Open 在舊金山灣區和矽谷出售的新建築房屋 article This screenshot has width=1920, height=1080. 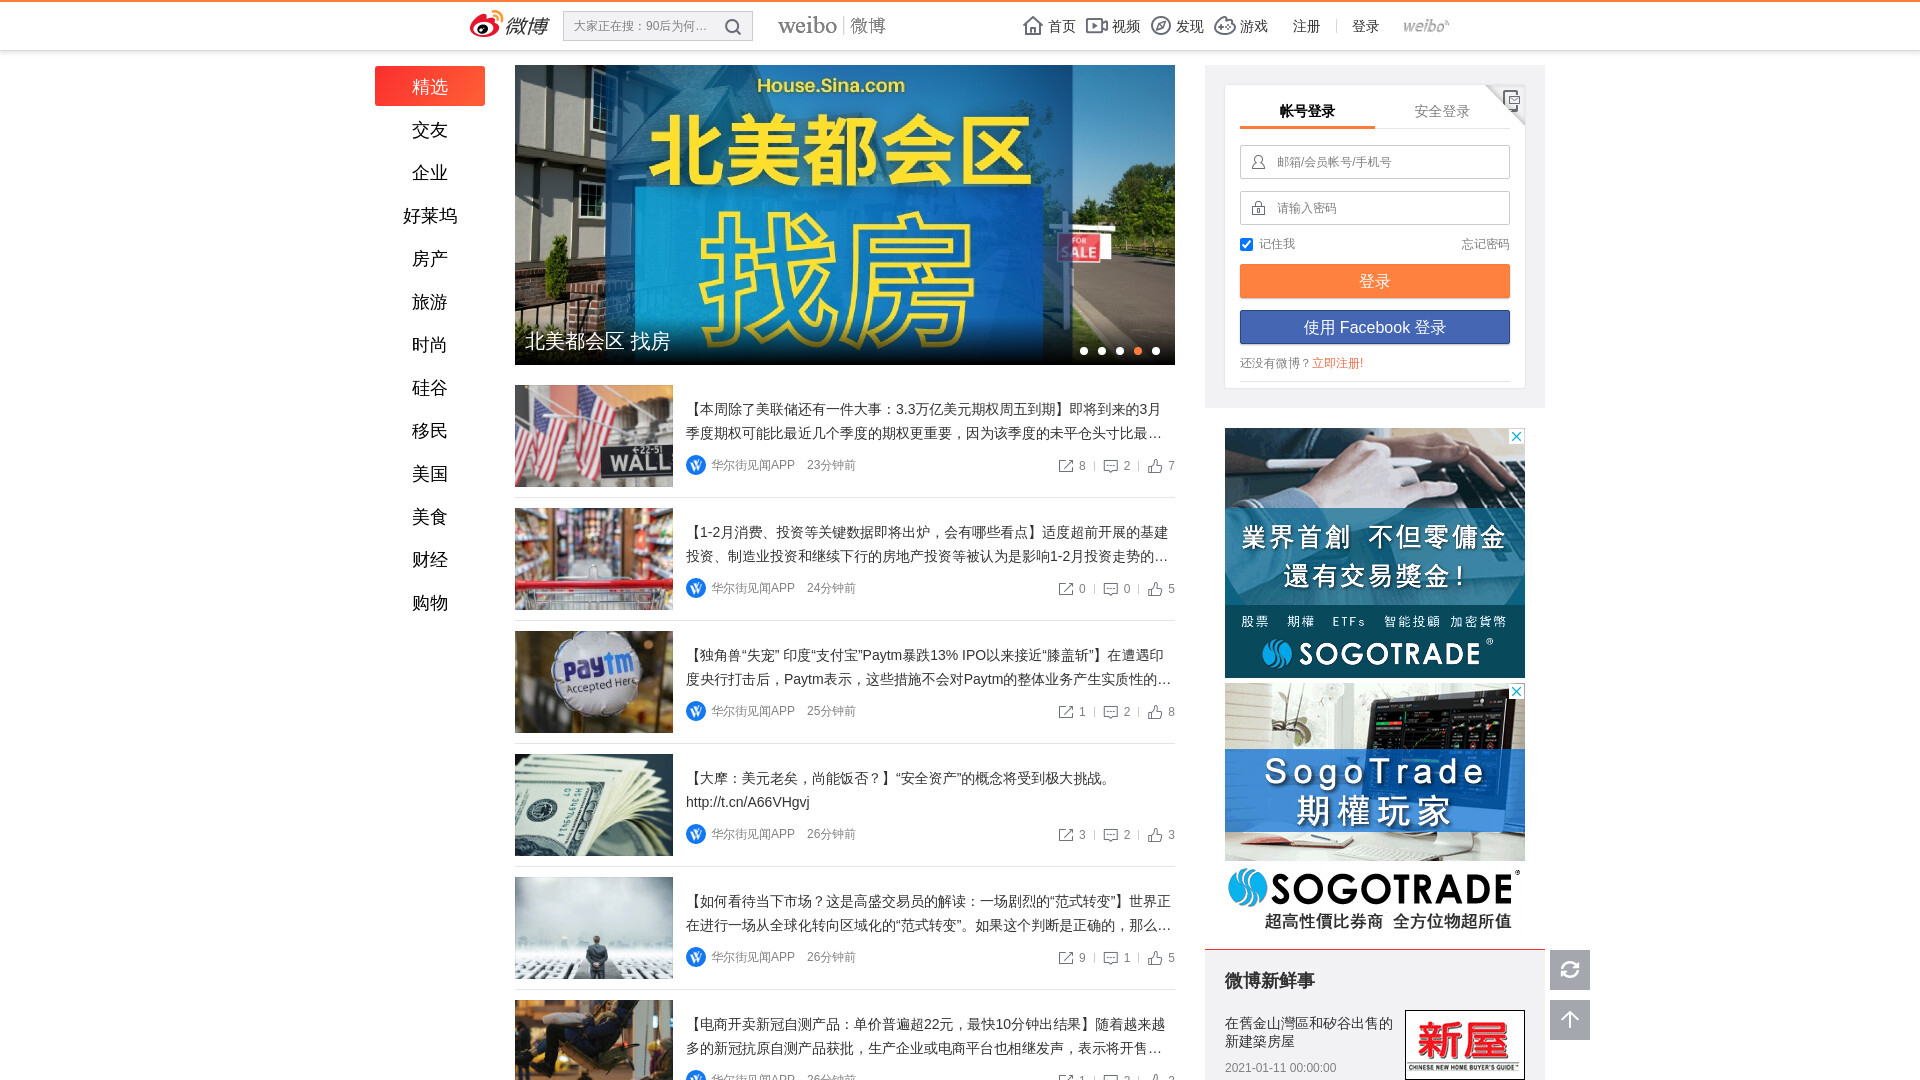point(1309,1032)
